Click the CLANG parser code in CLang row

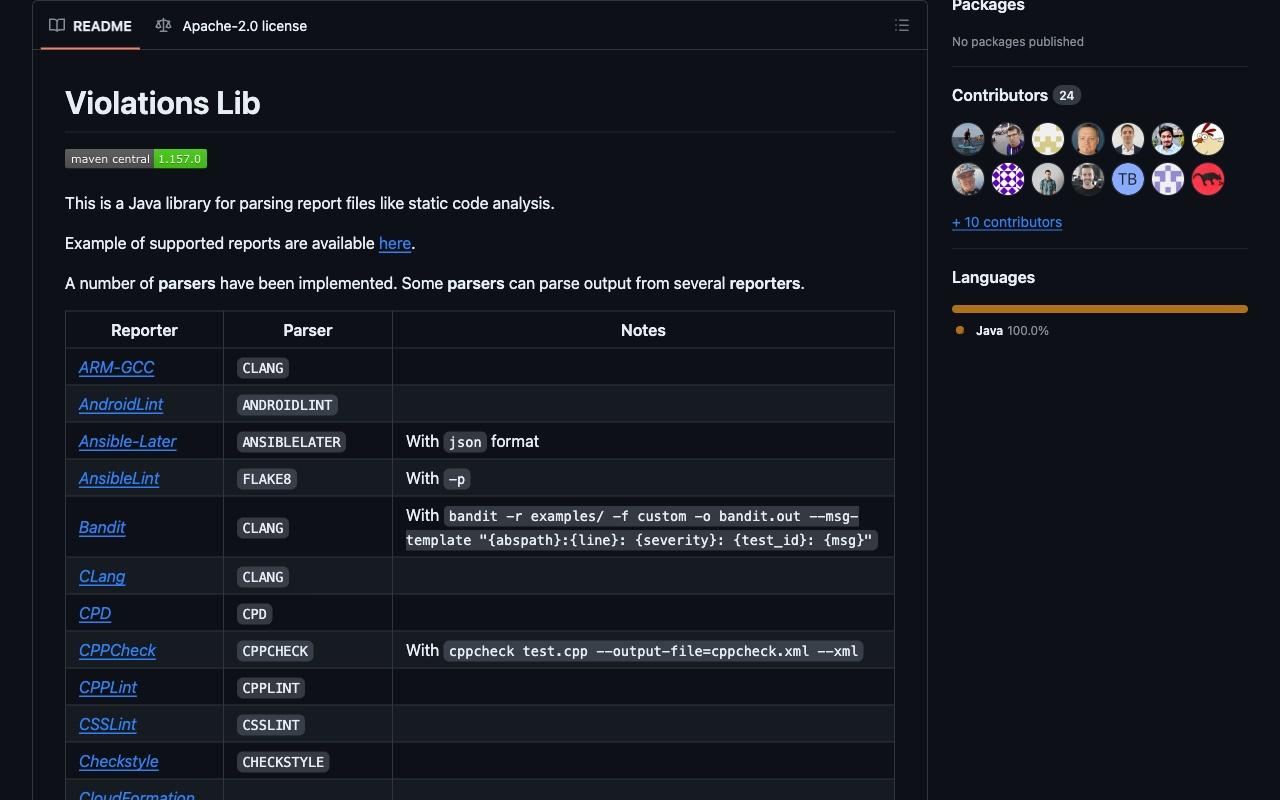tap(263, 577)
